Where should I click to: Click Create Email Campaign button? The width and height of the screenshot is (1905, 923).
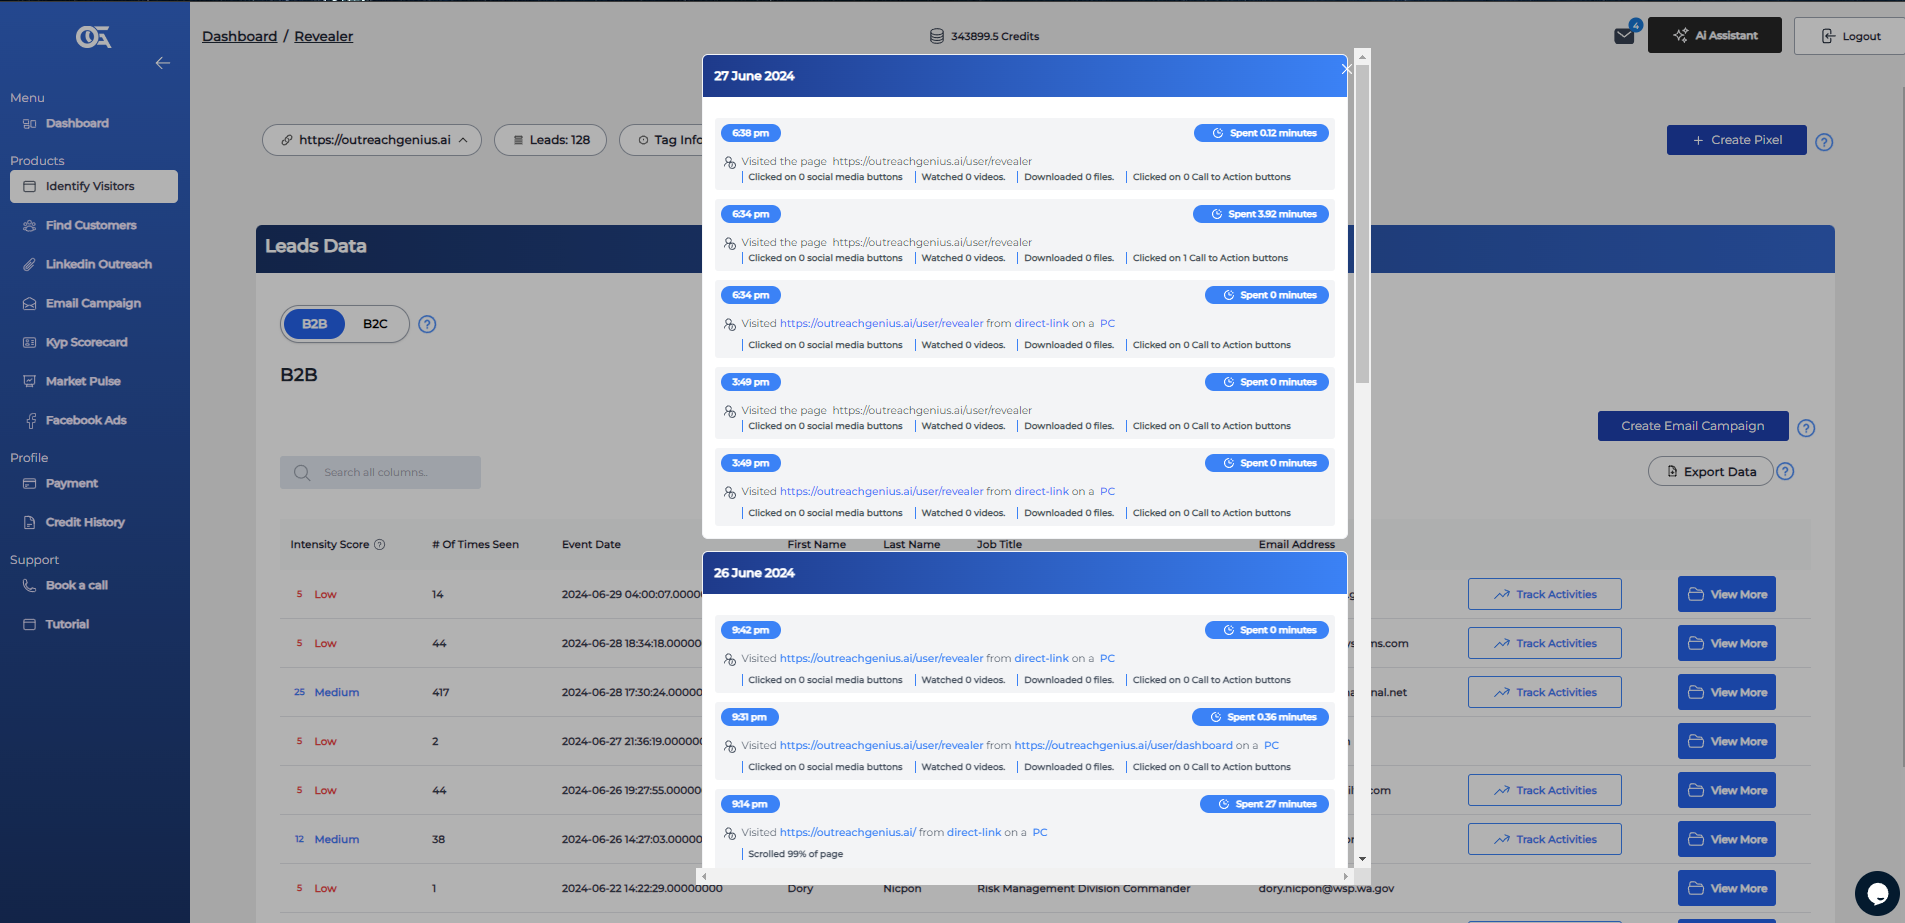click(1693, 426)
